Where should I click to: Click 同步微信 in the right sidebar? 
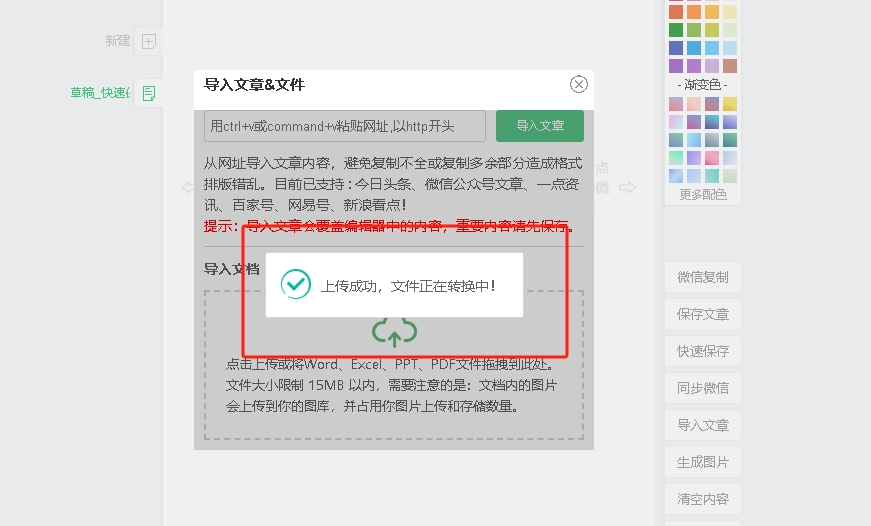click(702, 388)
